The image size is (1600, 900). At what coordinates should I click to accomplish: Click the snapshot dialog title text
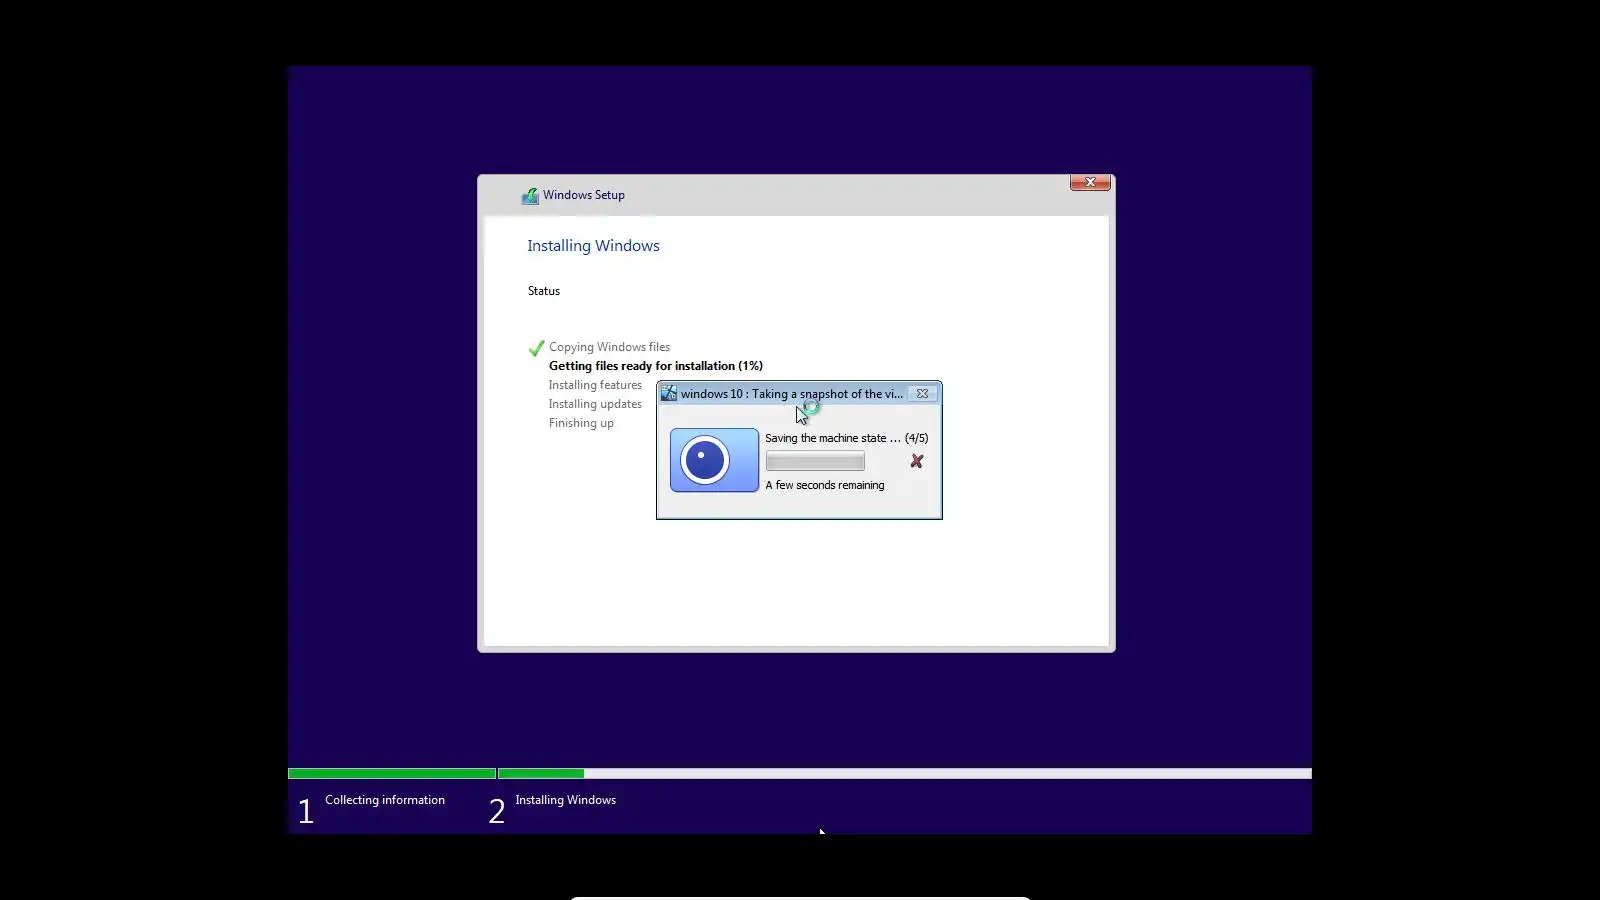[792, 394]
